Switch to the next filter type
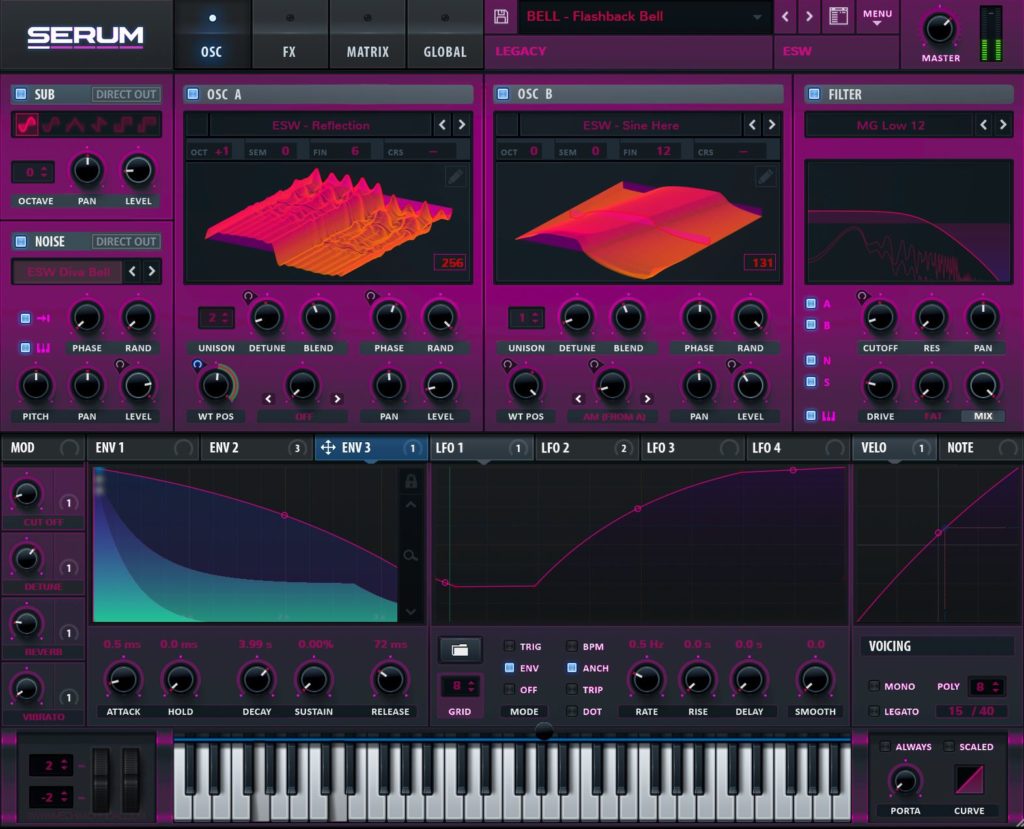Screen dimensions: 1024x829 point(1003,124)
